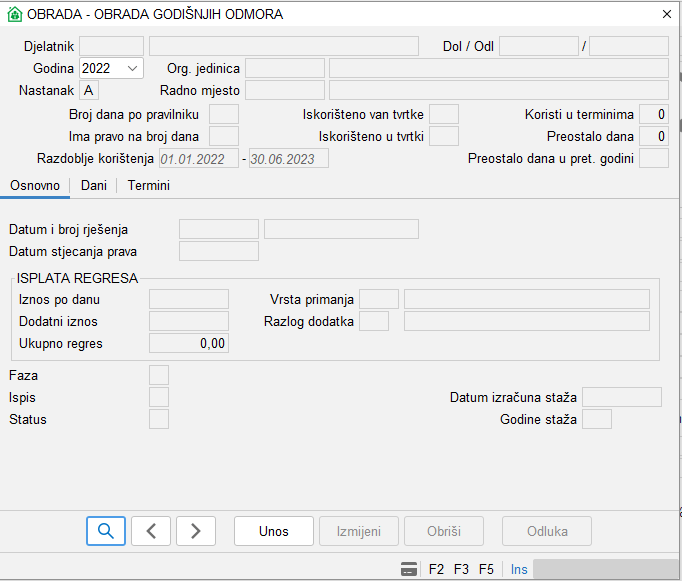Click the Obriši button
Viewport: 682px width, 581px height.
[x=443, y=531]
